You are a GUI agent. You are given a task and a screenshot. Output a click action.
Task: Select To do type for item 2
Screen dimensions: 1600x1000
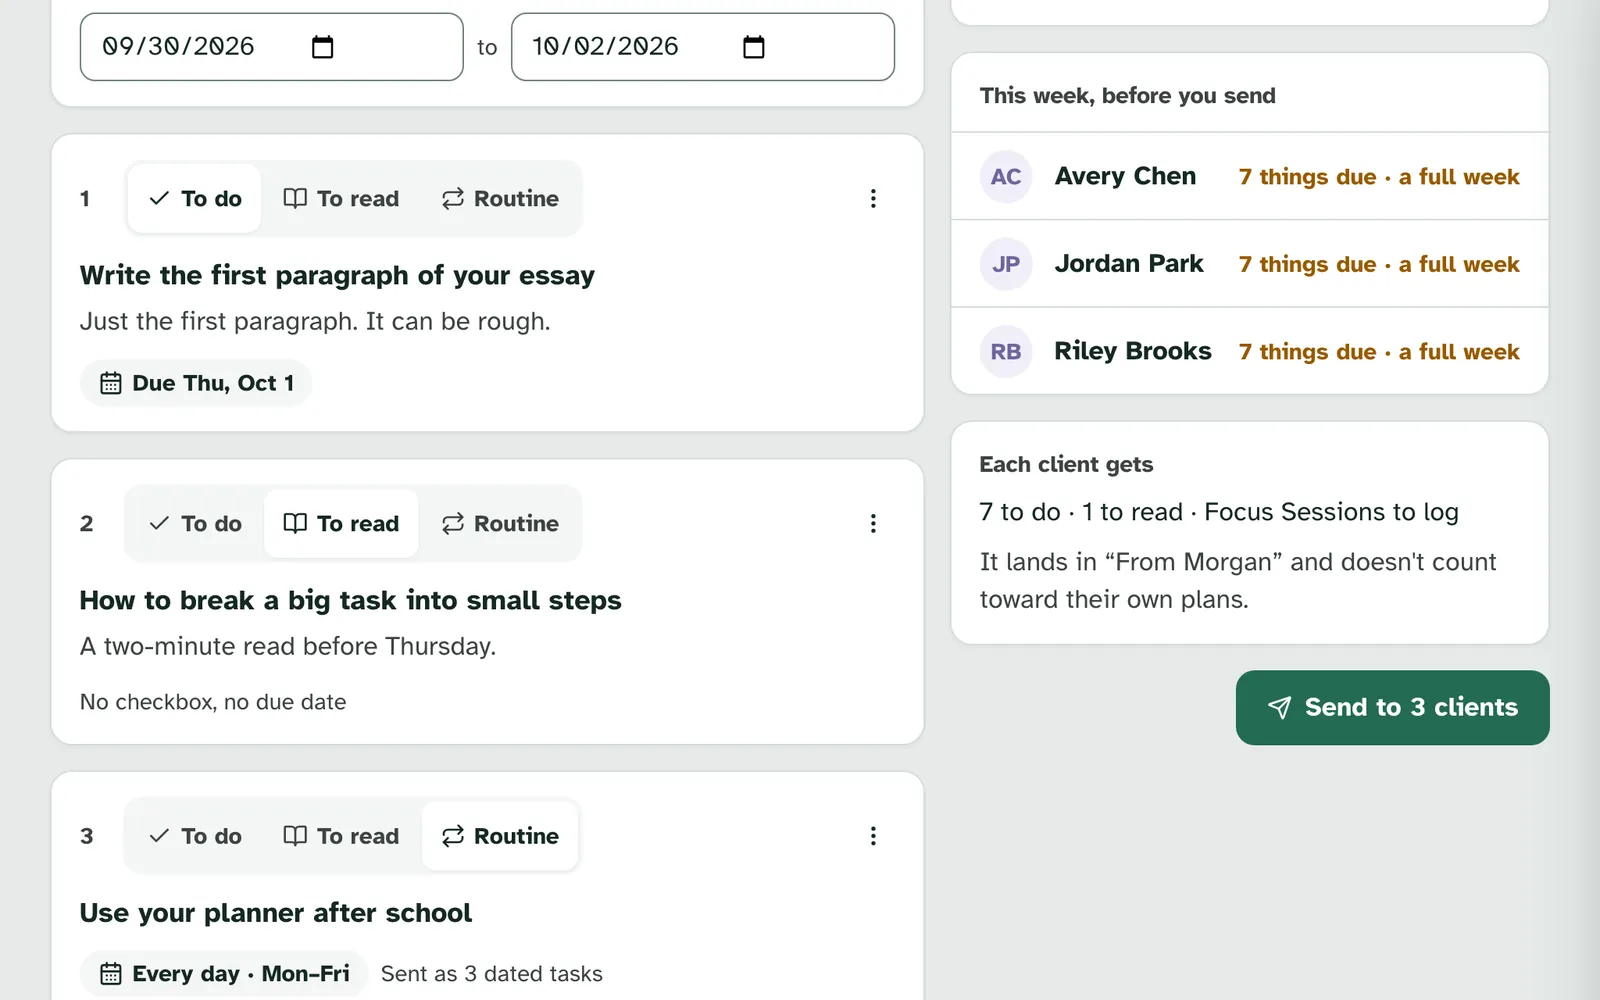point(195,524)
